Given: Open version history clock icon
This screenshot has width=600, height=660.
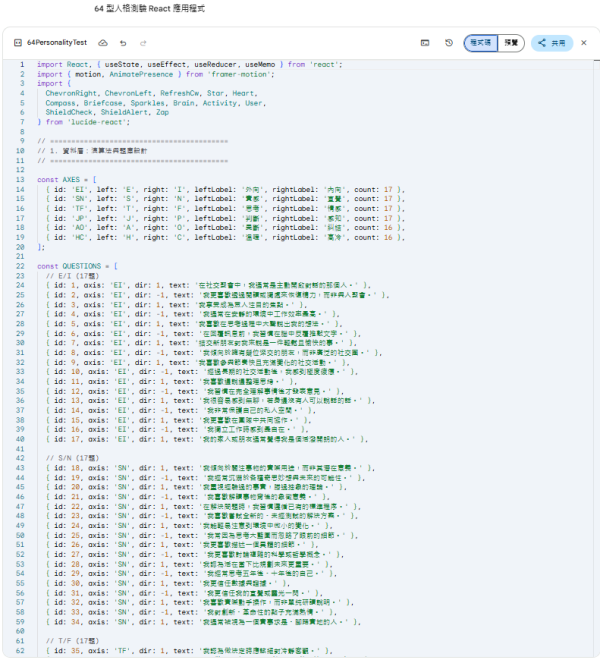Looking at the screenshot, I should tap(449, 43).
